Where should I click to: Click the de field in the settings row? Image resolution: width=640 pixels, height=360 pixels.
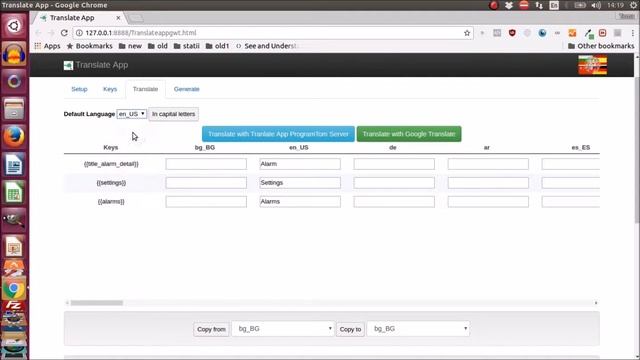394,182
